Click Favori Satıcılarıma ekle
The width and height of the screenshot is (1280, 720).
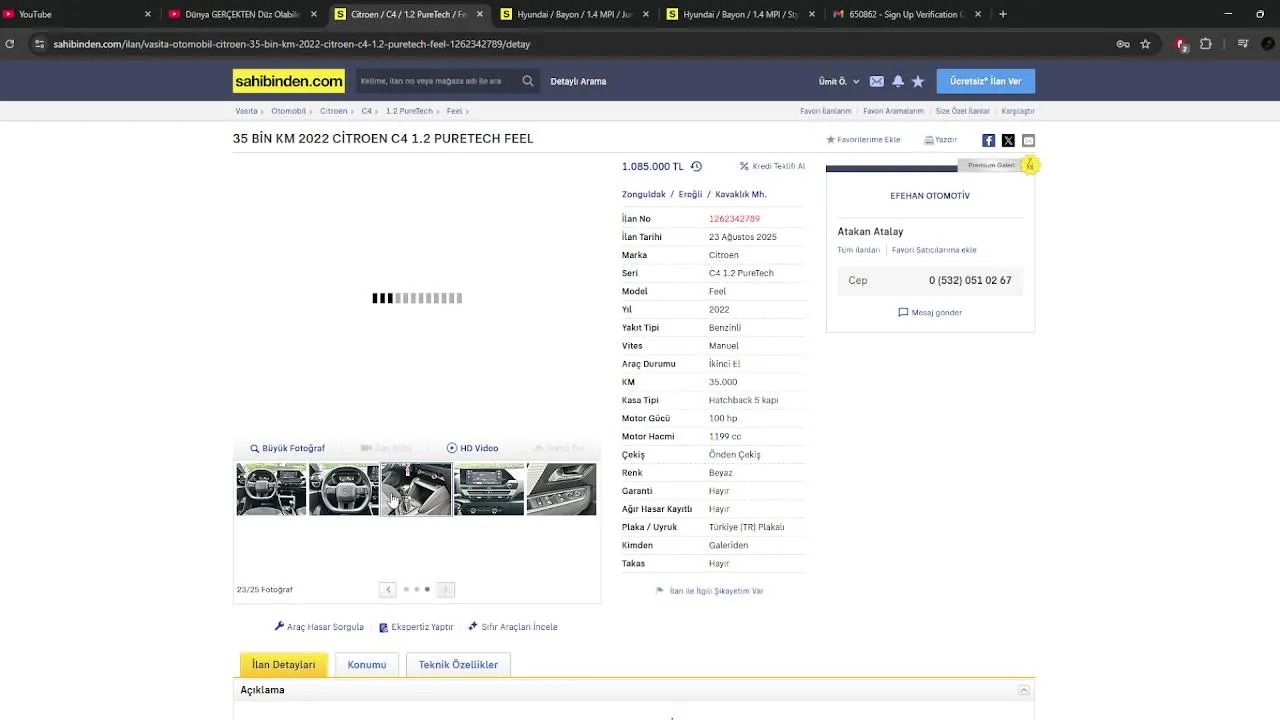[934, 250]
